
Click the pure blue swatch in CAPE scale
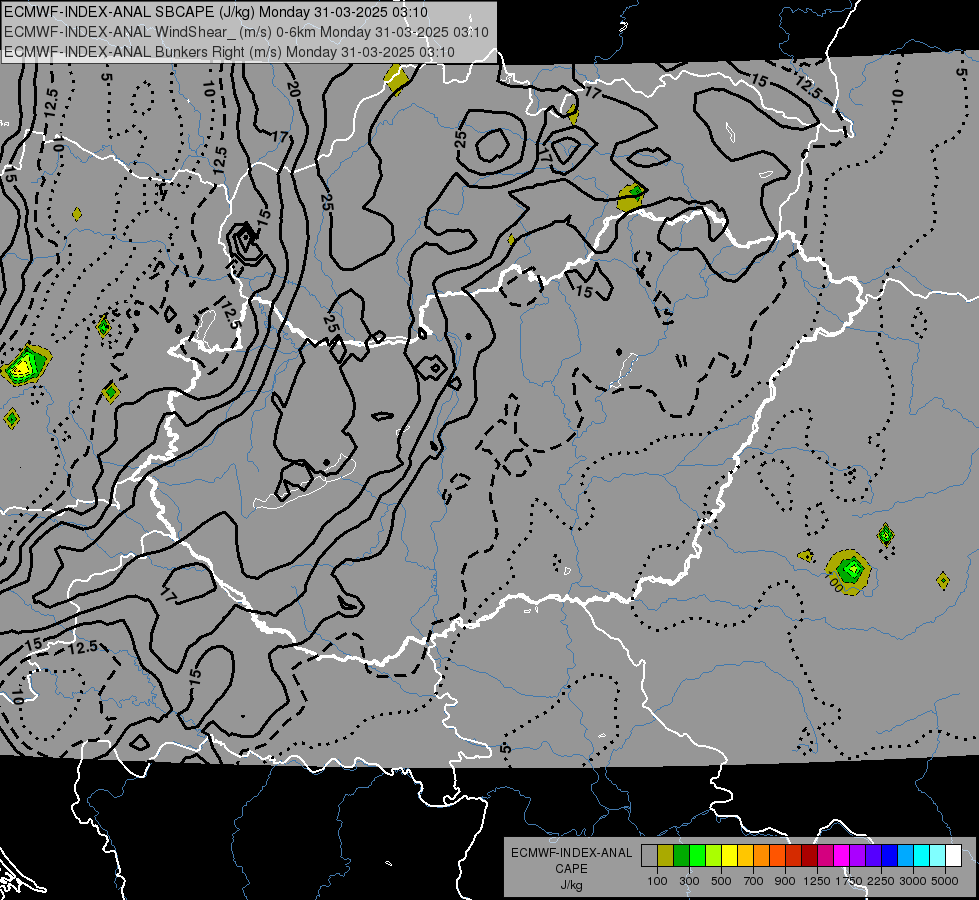coord(890,855)
